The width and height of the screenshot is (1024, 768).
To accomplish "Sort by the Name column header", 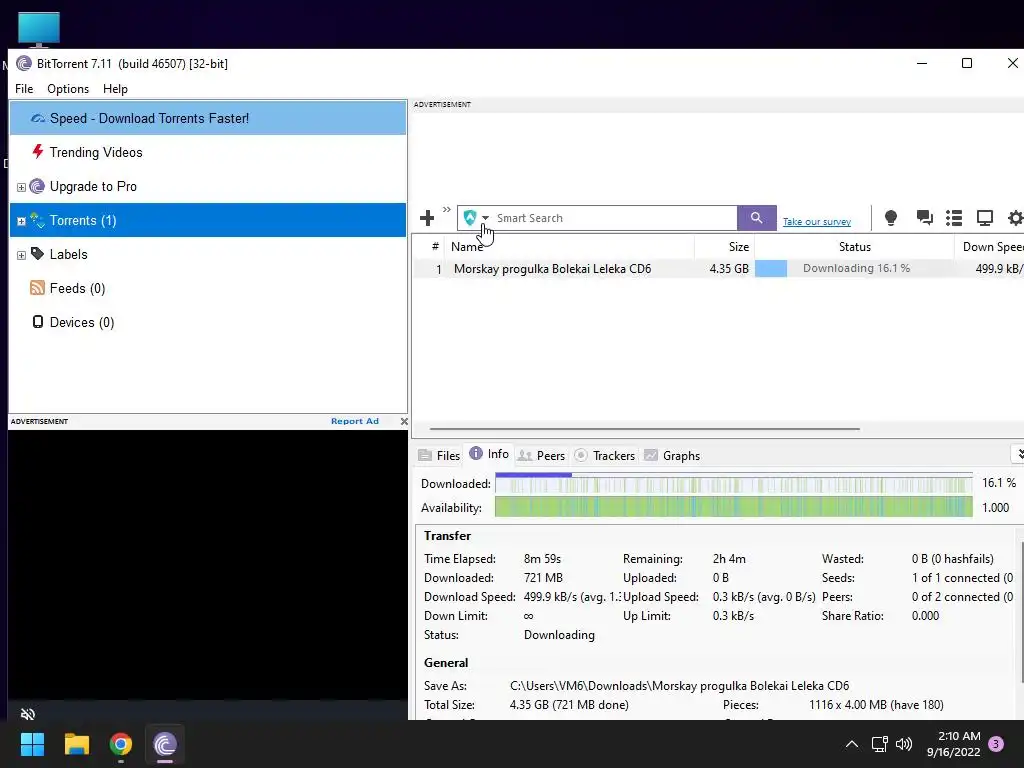I will tap(569, 246).
